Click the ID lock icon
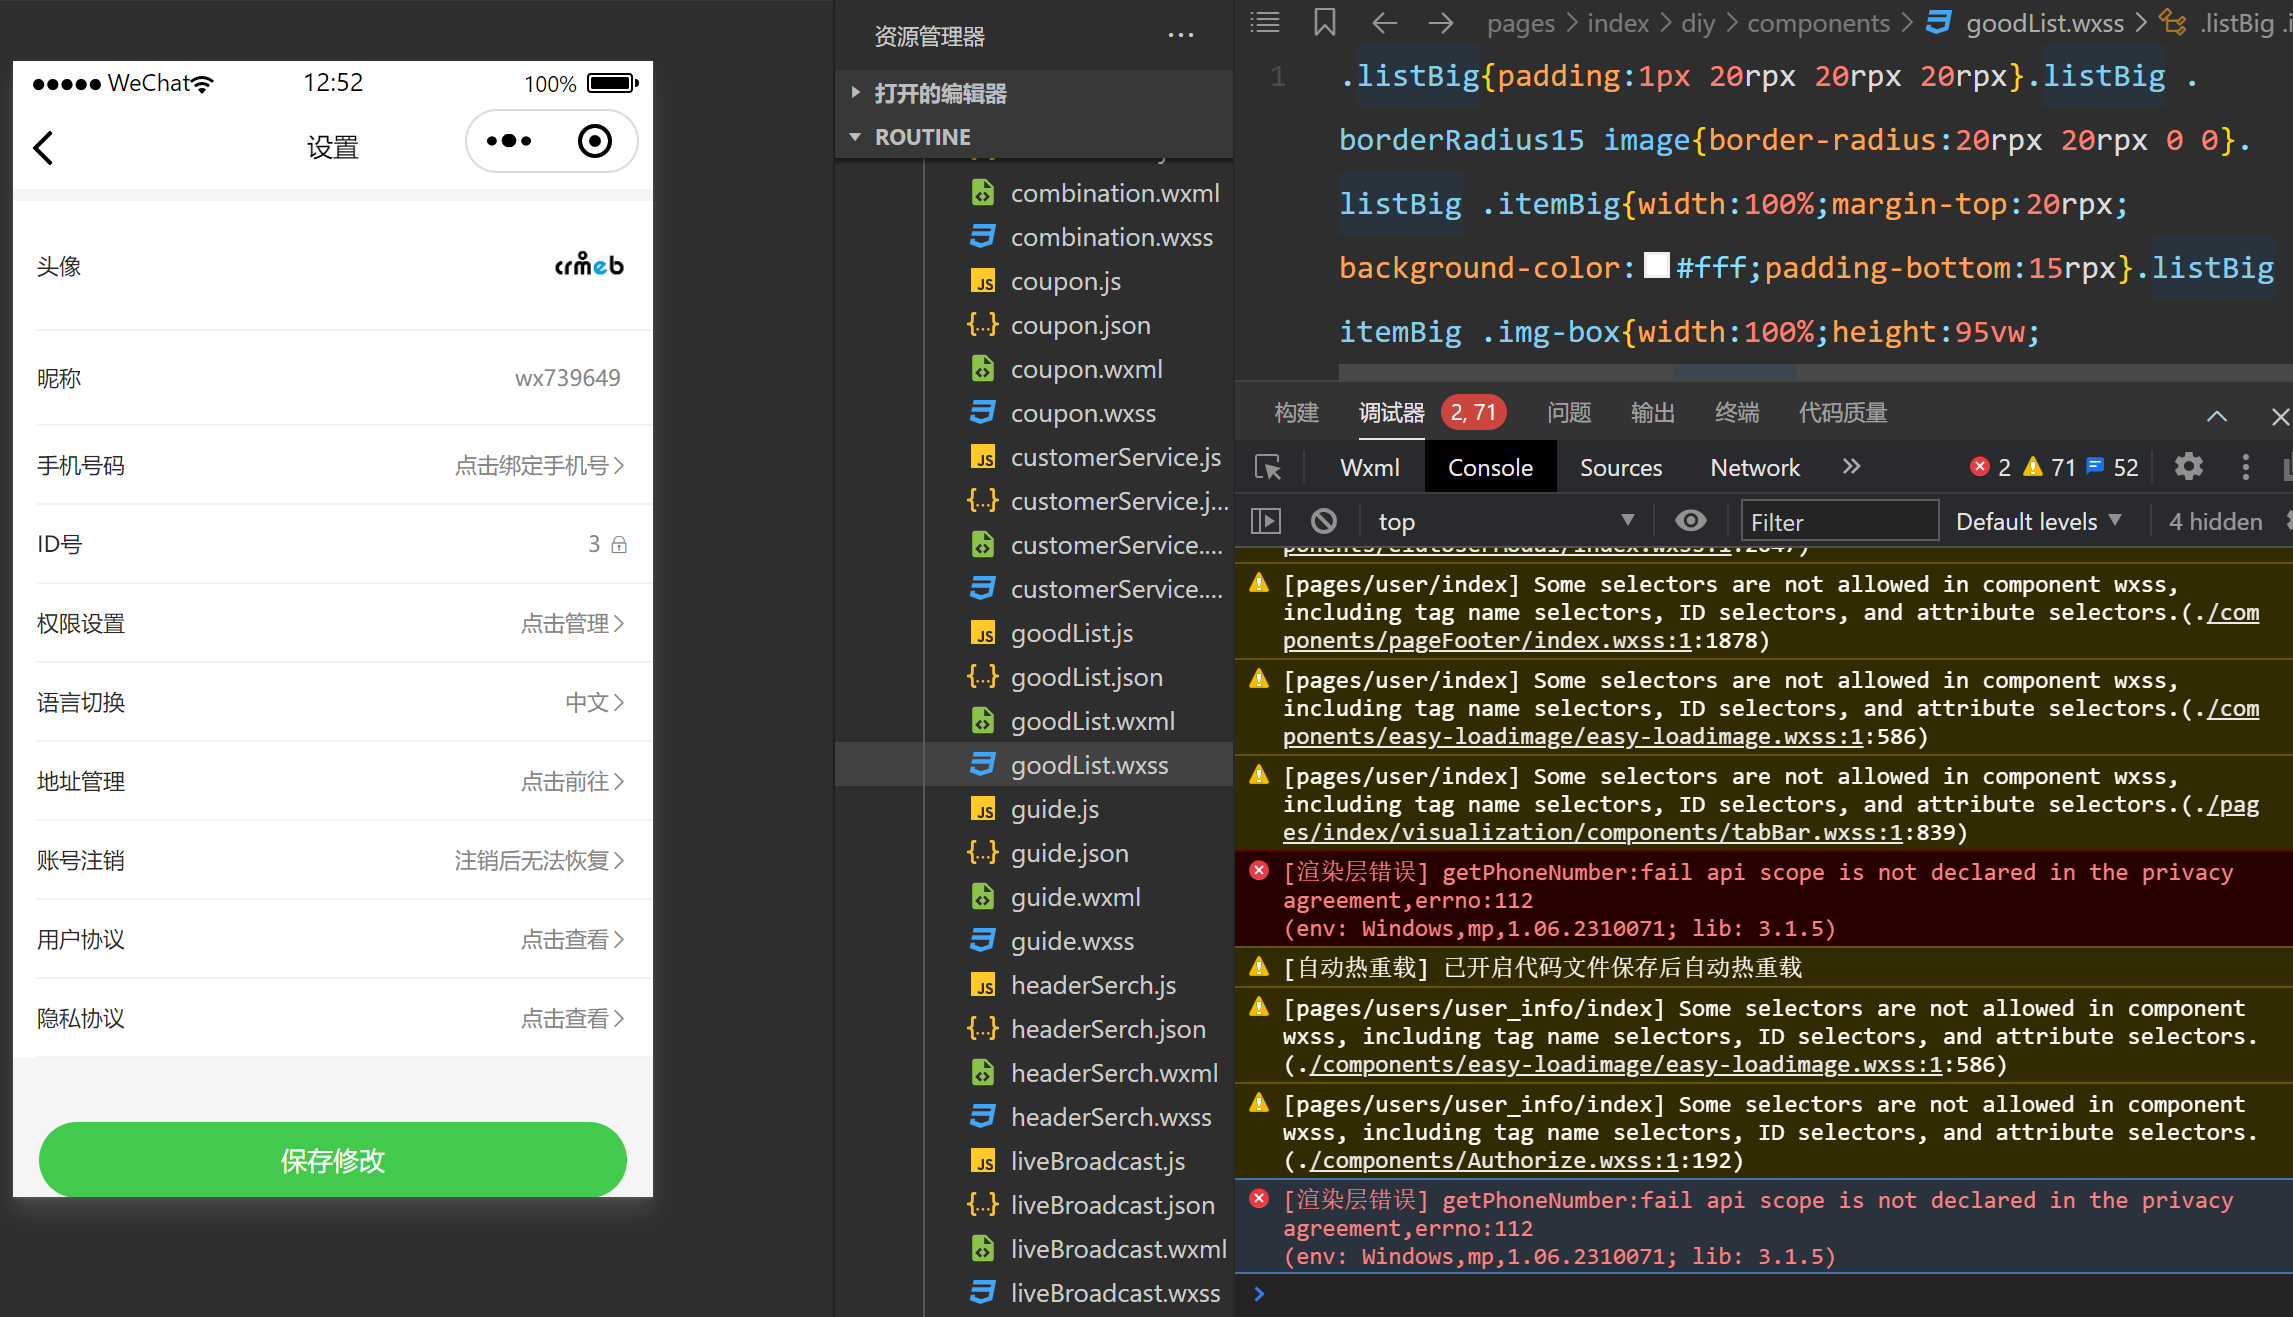The height and width of the screenshot is (1317, 2293). coord(619,544)
